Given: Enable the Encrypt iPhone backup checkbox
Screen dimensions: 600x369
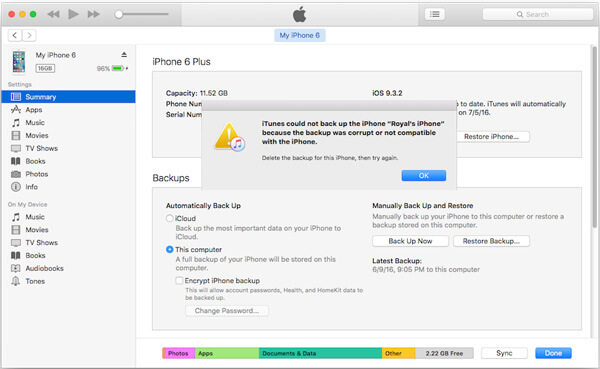Looking at the screenshot, I should pyautogui.click(x=179, y=281).
